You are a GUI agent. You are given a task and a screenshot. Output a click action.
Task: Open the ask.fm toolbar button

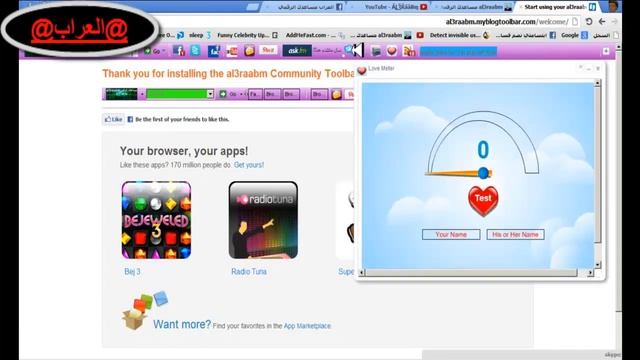297,51
